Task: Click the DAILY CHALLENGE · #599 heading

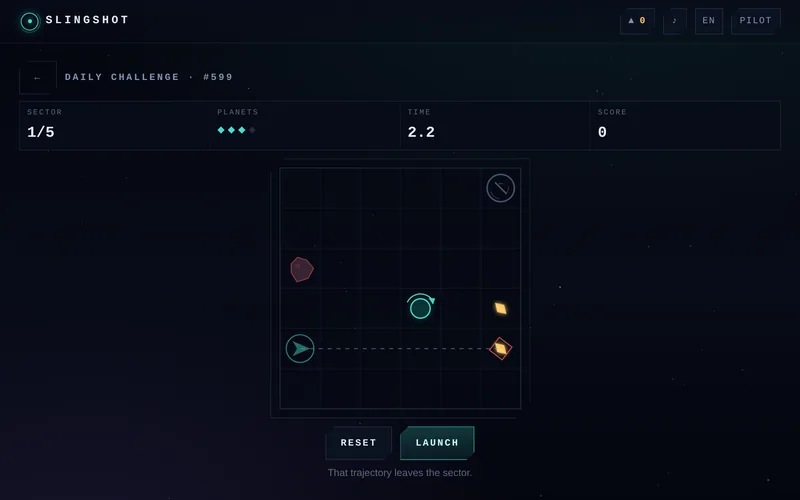Action: pyautogui.click(x=148, y=77)
